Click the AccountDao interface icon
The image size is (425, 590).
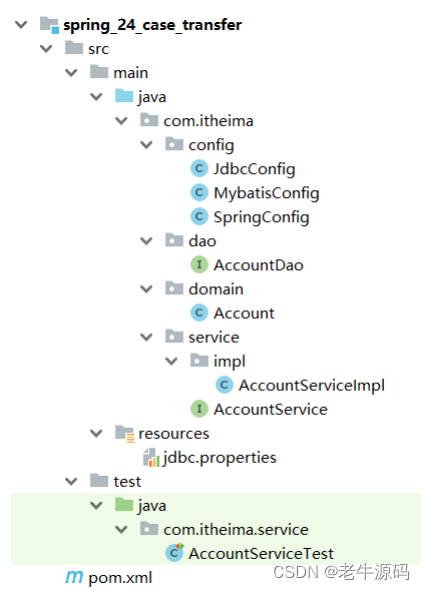199,265
